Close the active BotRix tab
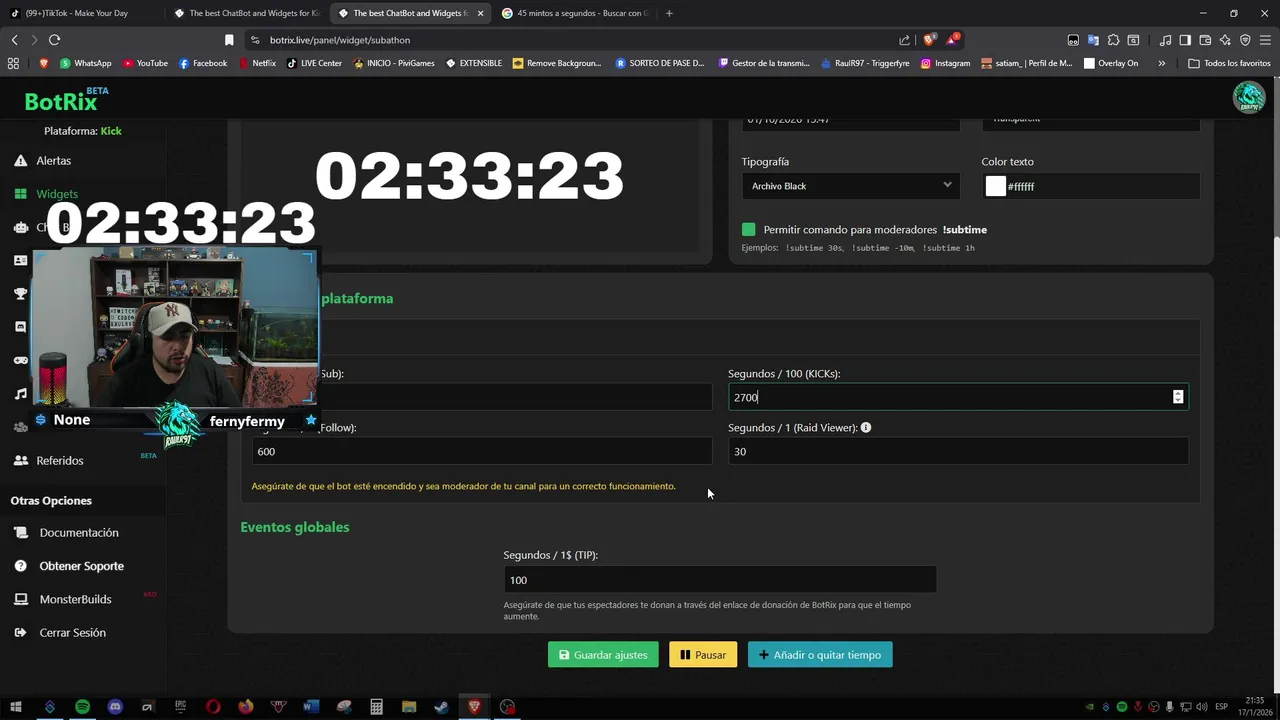Image resolution: width=1280 pixels, height=720 pixels. click(481, 13)
